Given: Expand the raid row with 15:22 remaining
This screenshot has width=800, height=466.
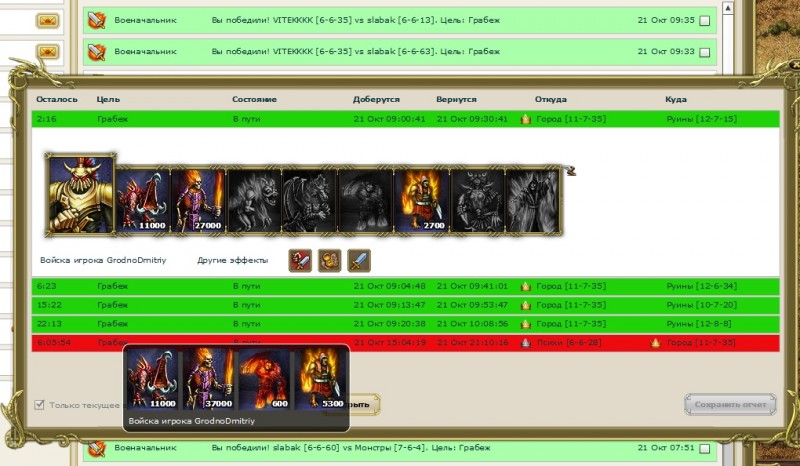Looking at the screenshot, I should [400, 304].
